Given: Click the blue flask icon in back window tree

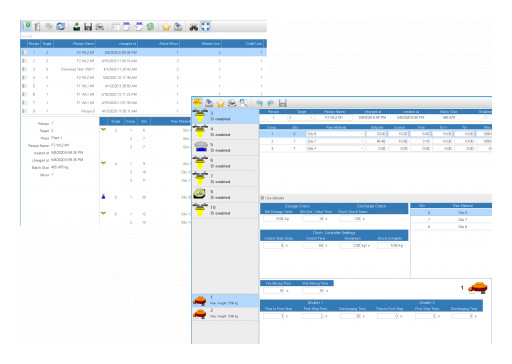Looking at the screenshot, I should click(x=103, y=197).
